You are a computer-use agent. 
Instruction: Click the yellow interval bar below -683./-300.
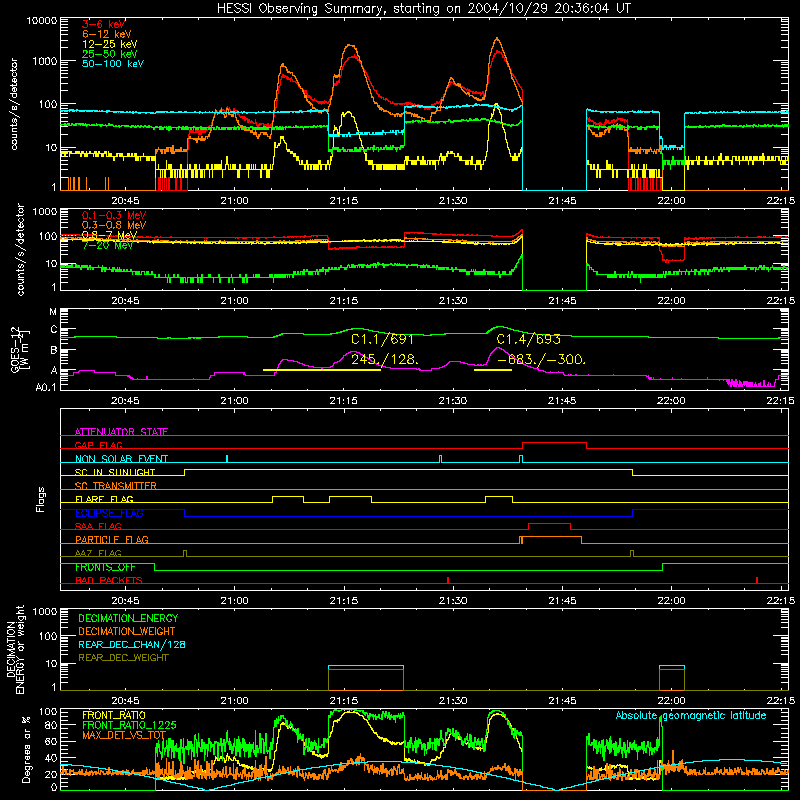point(493,370)
